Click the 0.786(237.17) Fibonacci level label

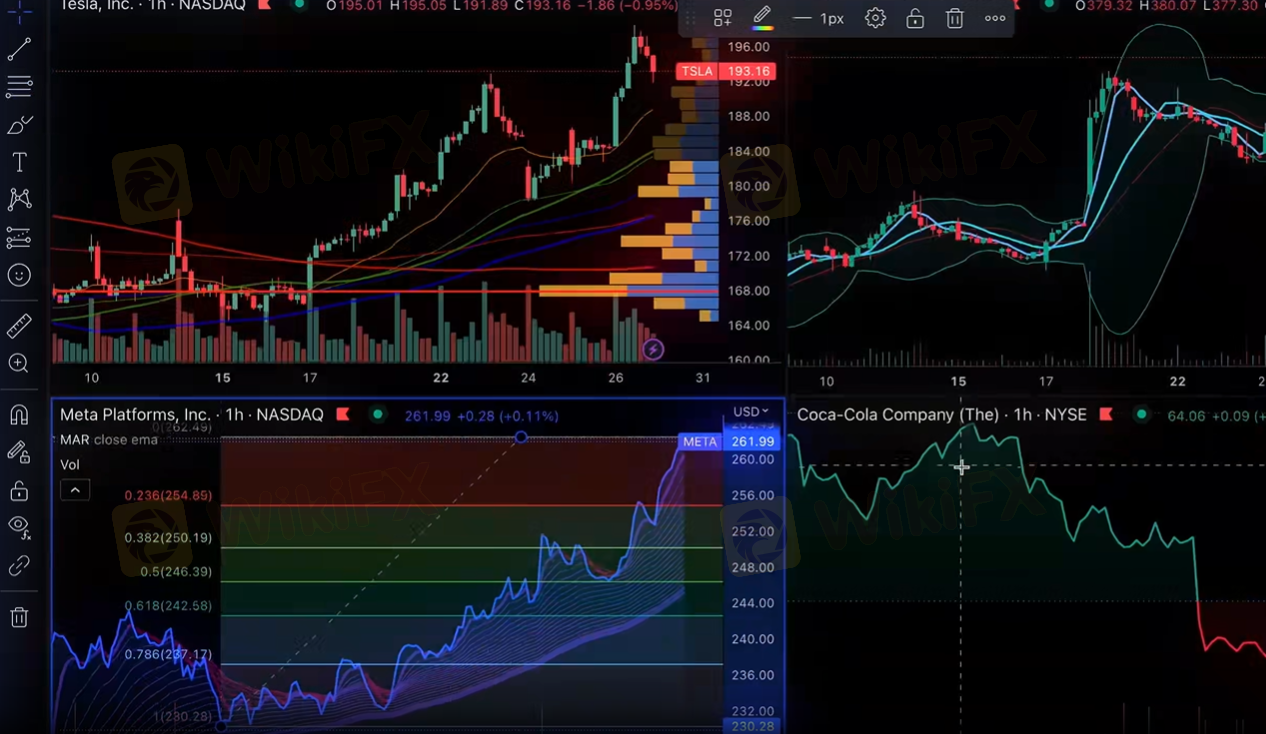[x=168, y=655]
